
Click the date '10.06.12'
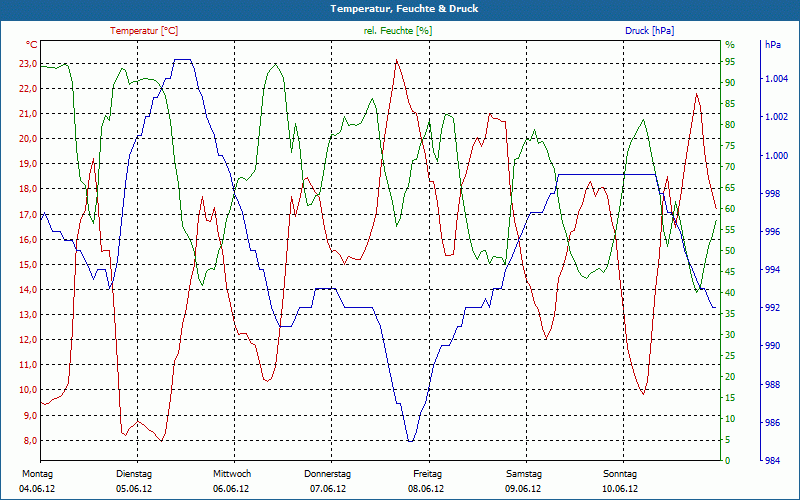(620, 489)
